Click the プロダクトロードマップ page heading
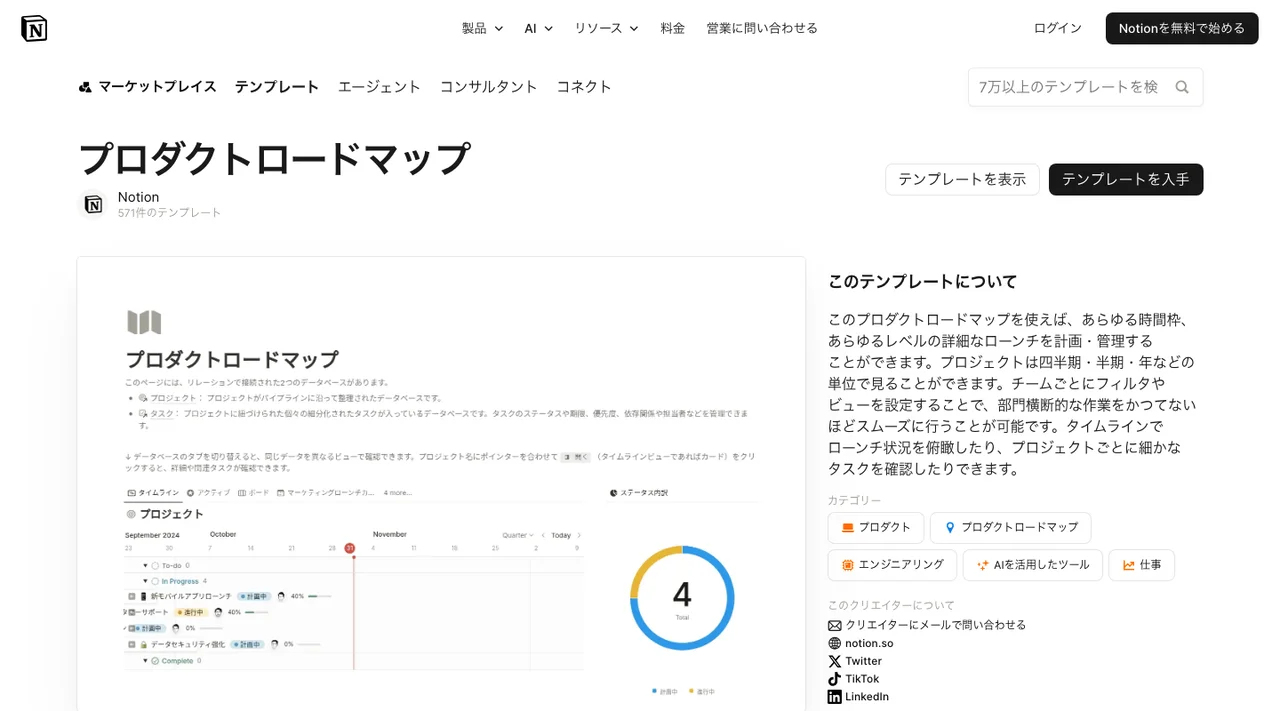1280x711 pixels. (x=274, y=159)
